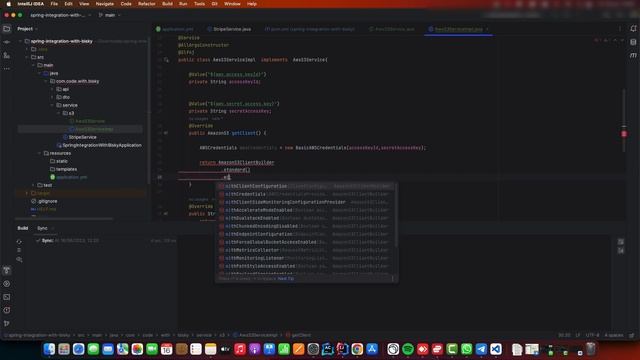
Task: Open the Build tool window icon
Action: click(7, 271)
